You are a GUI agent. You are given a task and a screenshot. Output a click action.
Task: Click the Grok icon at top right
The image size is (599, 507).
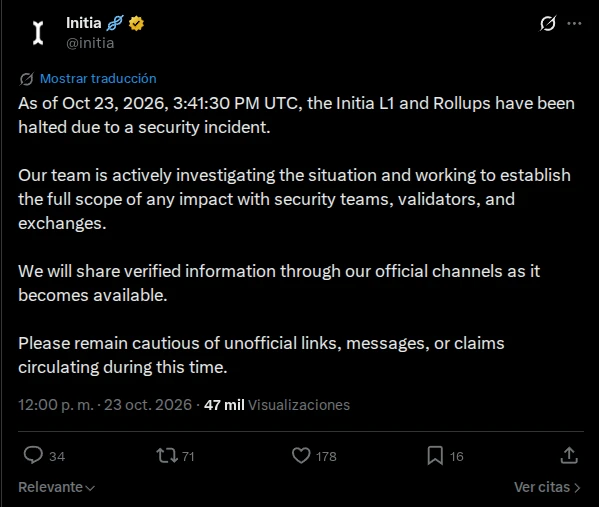click(x=548, y=23)
